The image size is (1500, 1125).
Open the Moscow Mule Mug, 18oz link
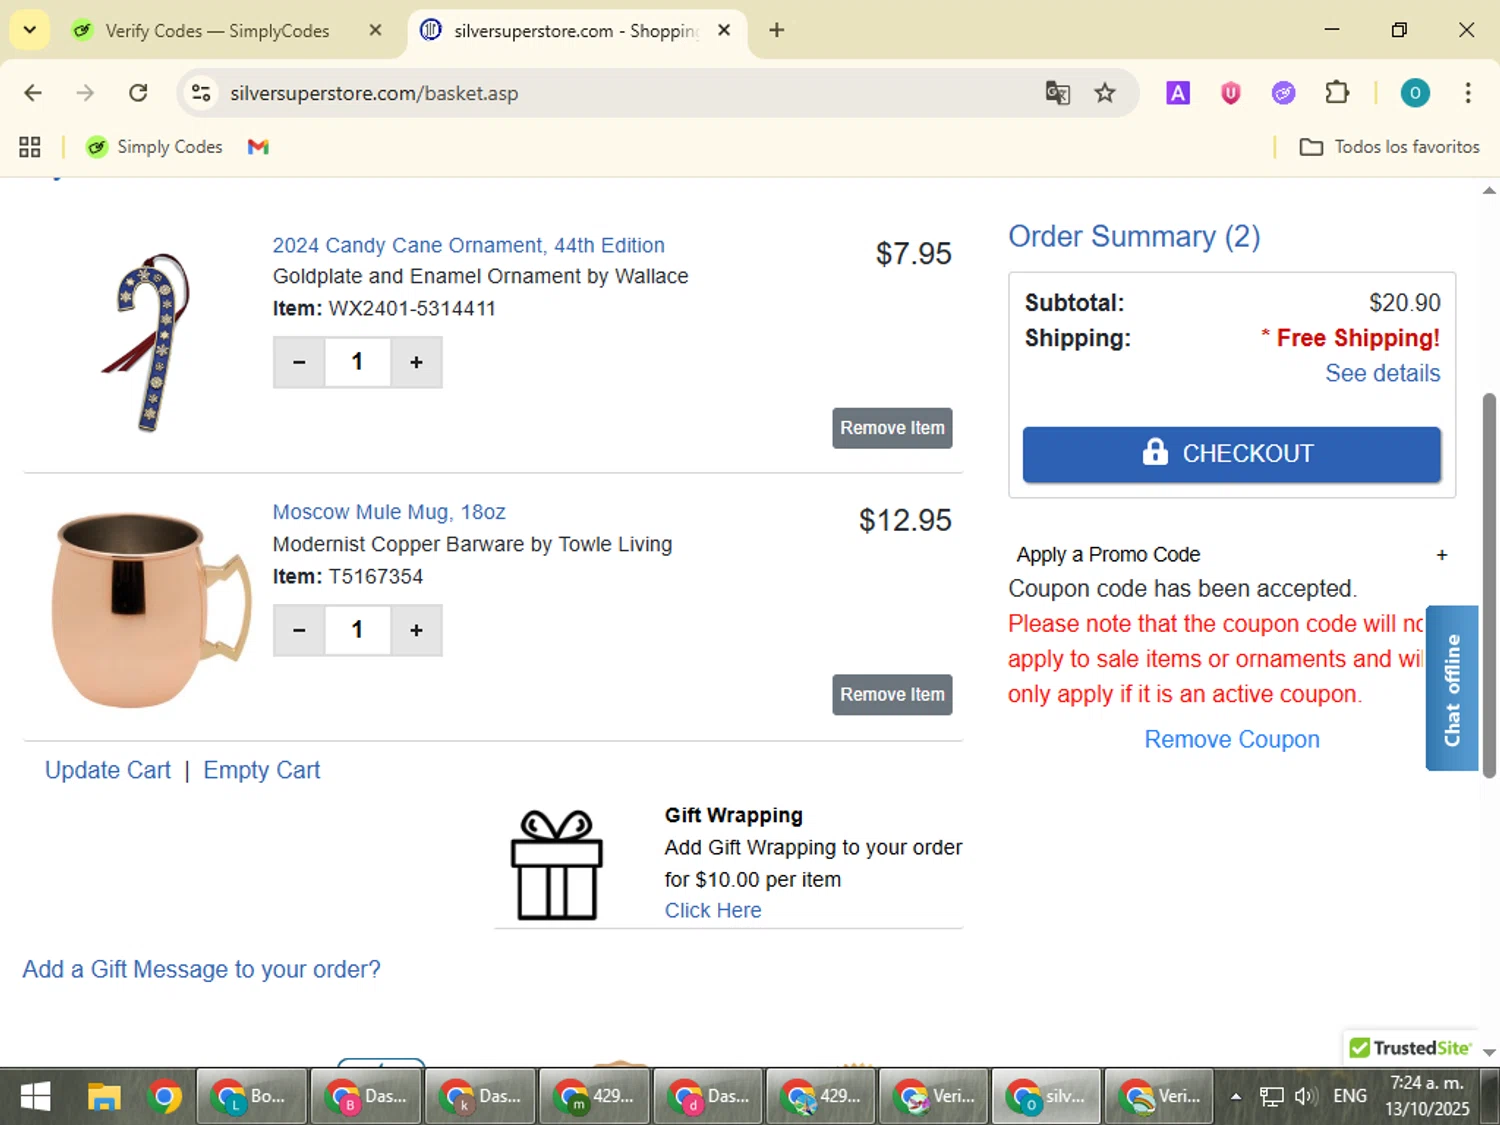(389, 512)
